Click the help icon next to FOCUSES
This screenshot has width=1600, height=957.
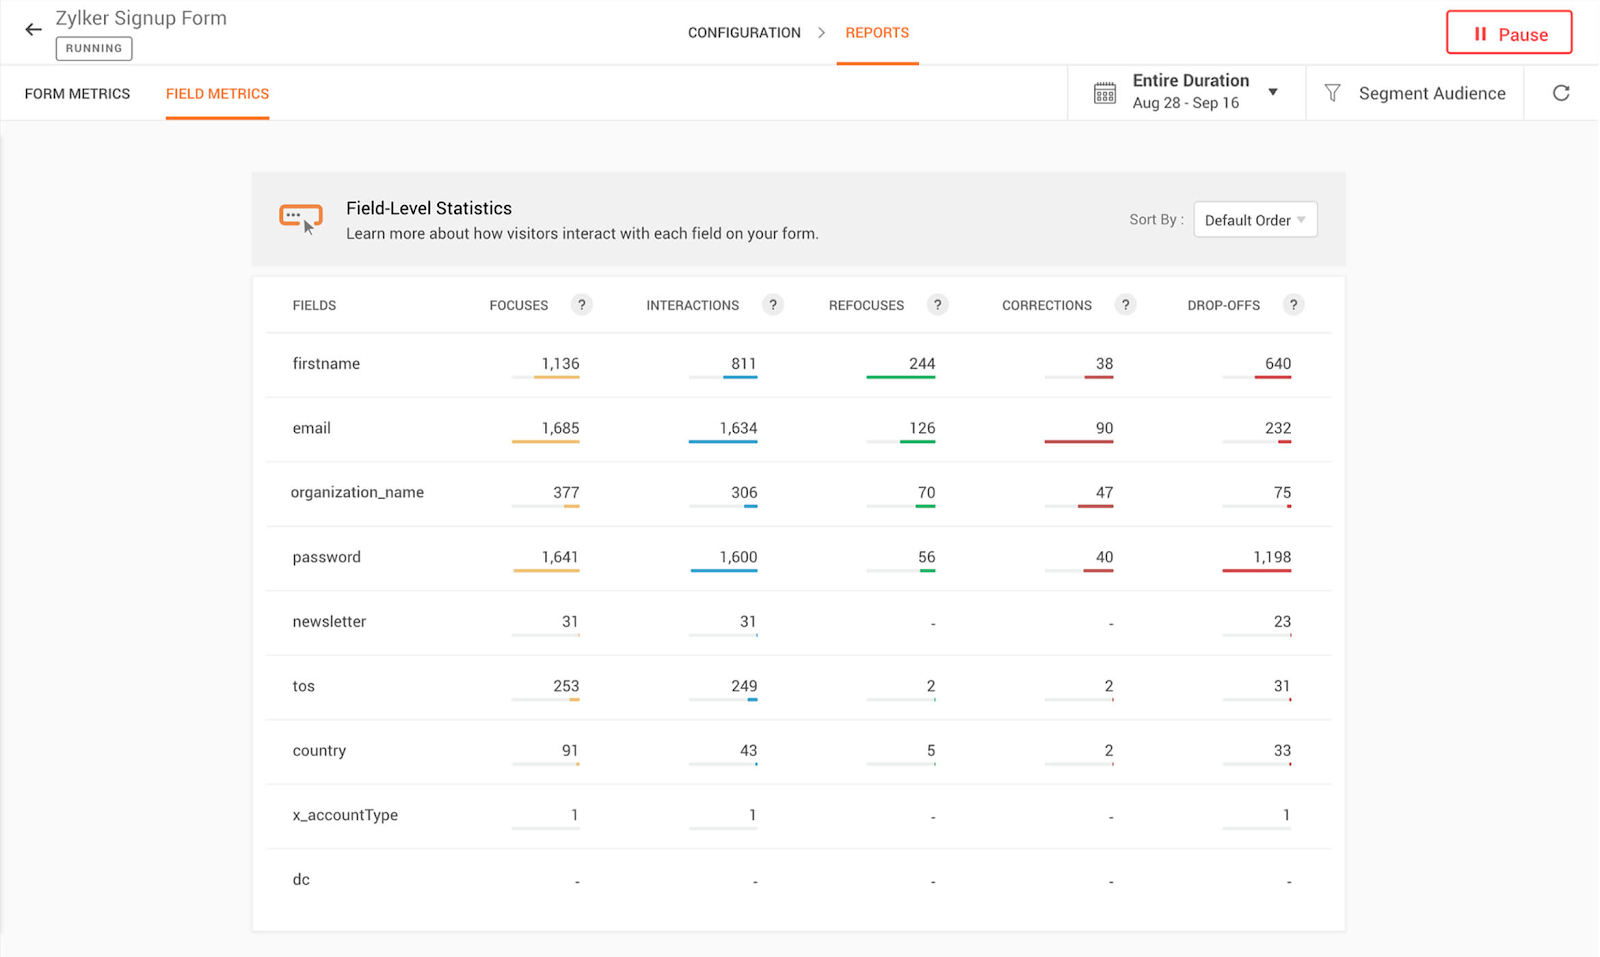point(581,305)
